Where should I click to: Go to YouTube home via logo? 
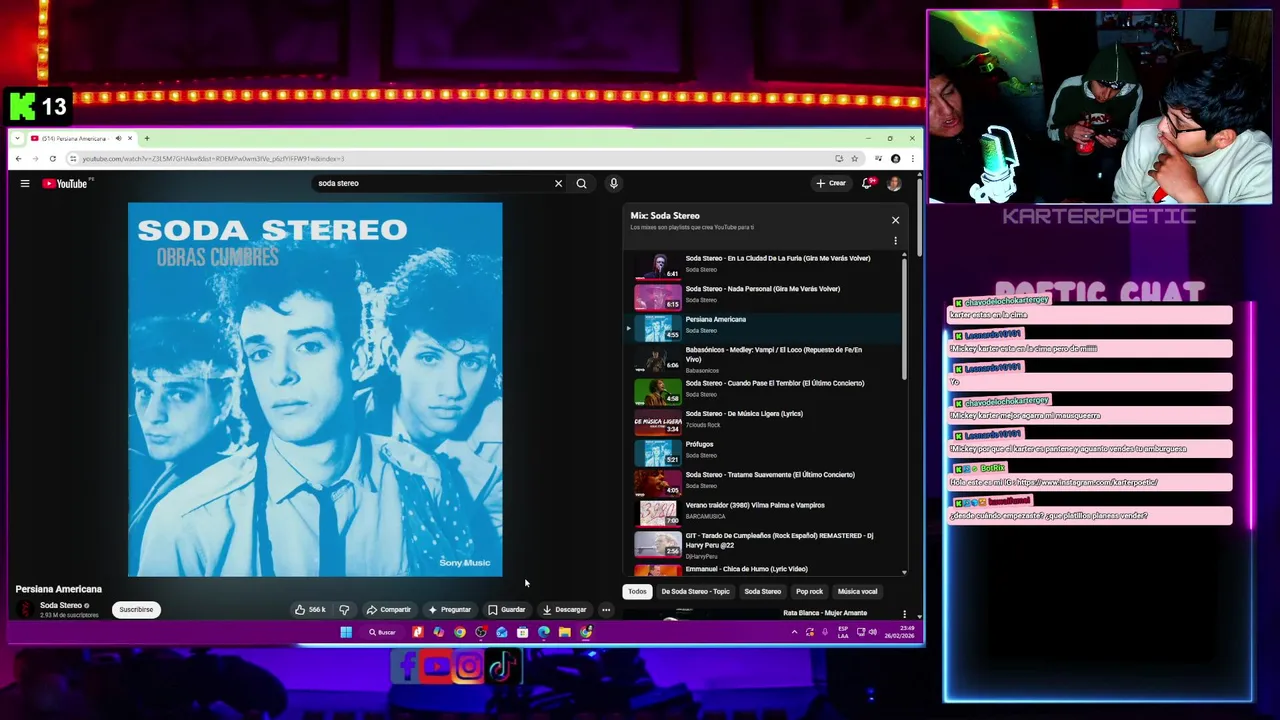(x=65, y=183)
